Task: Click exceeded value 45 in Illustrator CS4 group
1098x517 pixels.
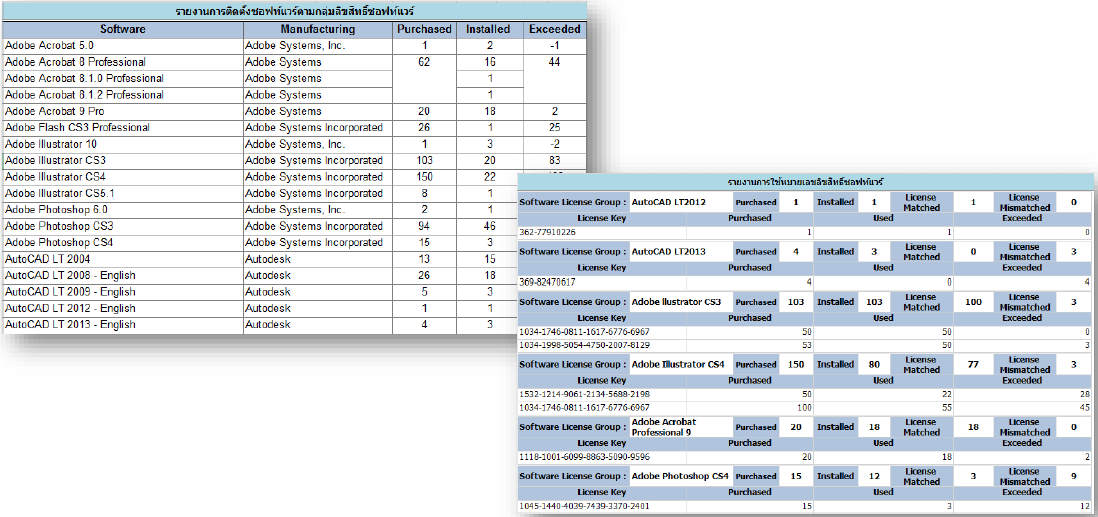Action: click(x=1084, y=407)
